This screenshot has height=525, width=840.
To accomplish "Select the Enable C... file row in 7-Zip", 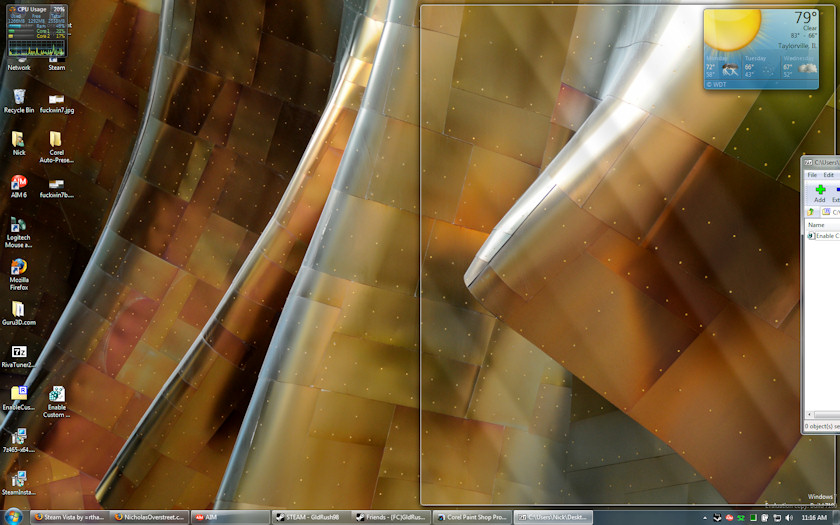I will 823,236.
